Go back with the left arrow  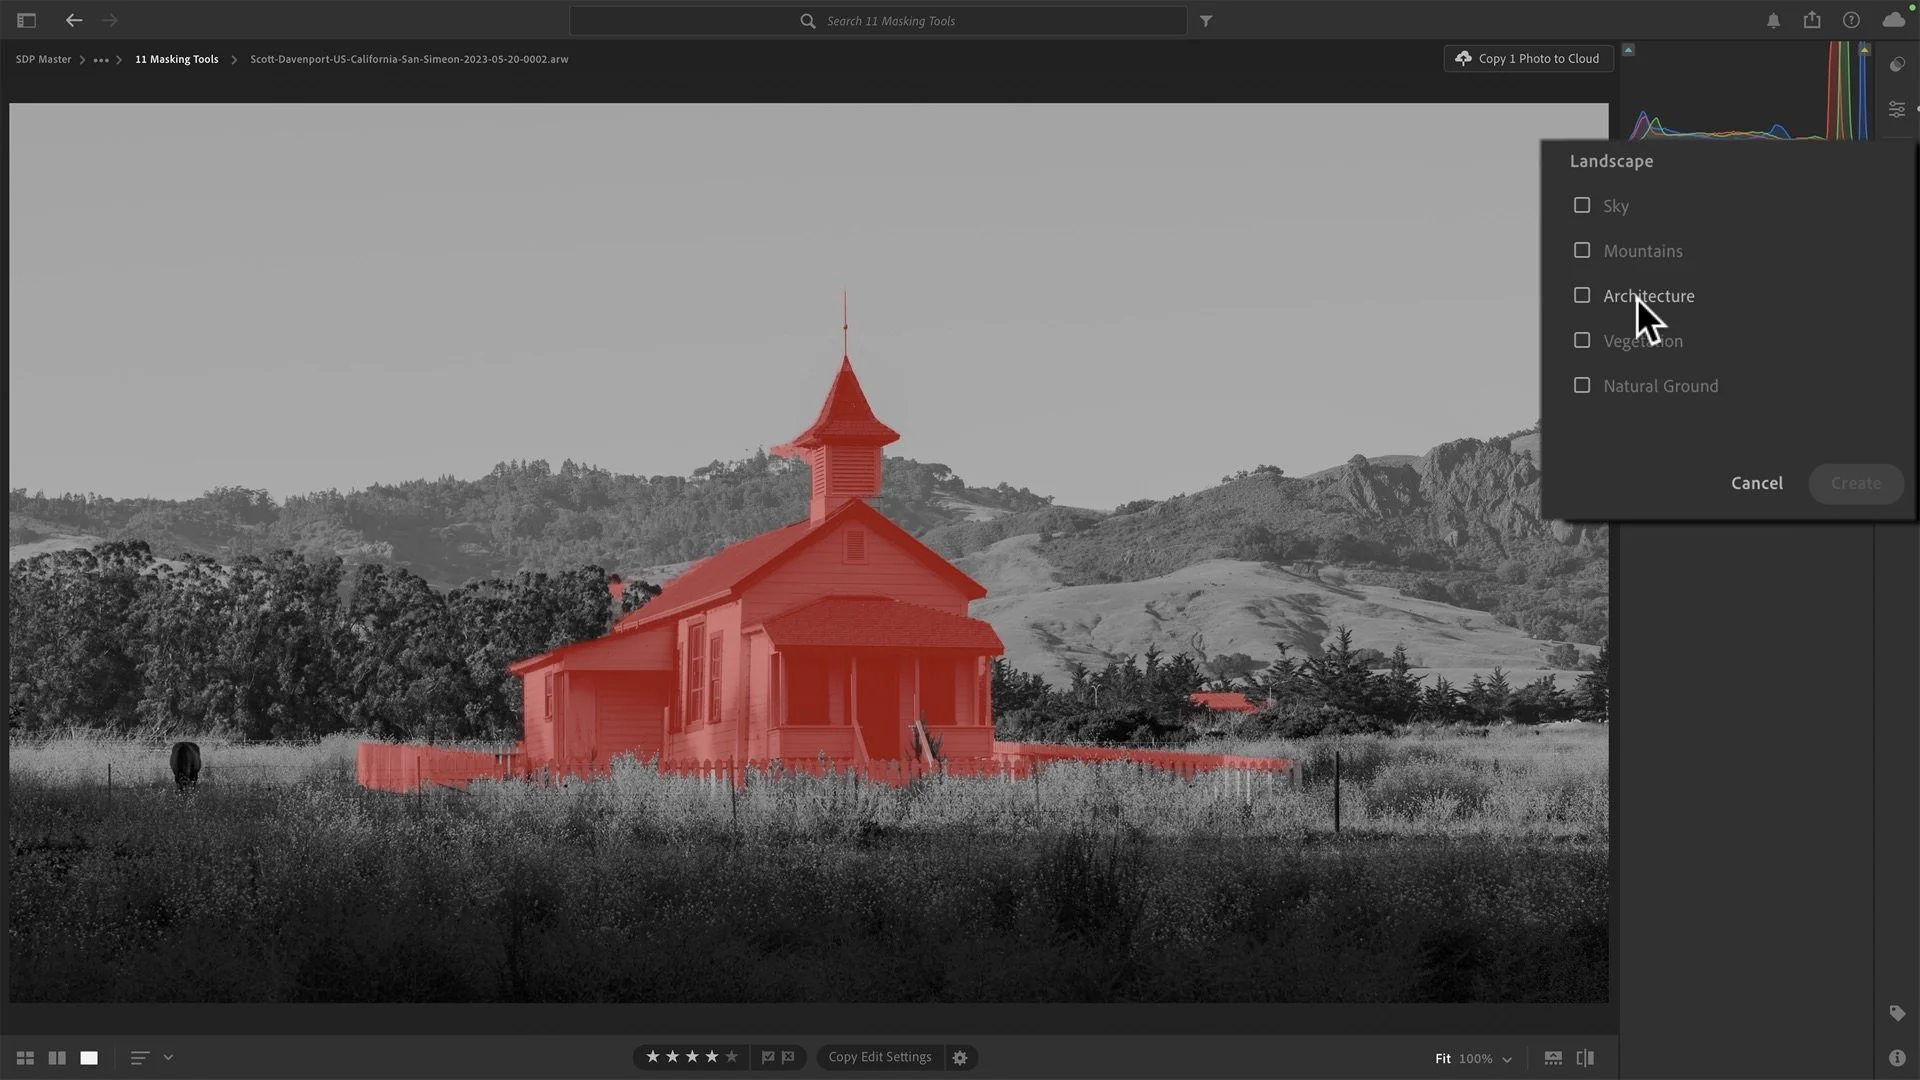[x=74, y=20]
